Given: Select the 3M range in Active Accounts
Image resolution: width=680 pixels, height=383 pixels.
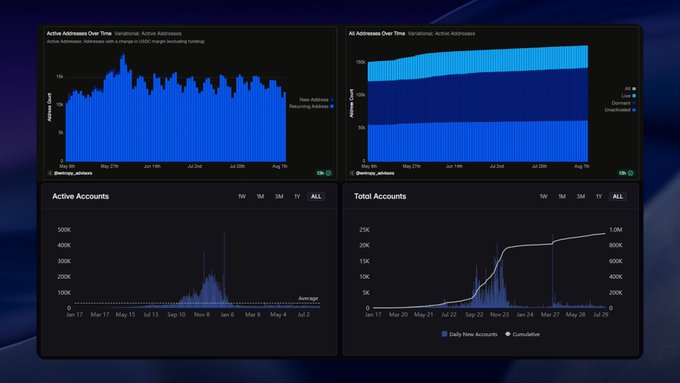Looking at the screenshot, I should click(x=279, y=196).
